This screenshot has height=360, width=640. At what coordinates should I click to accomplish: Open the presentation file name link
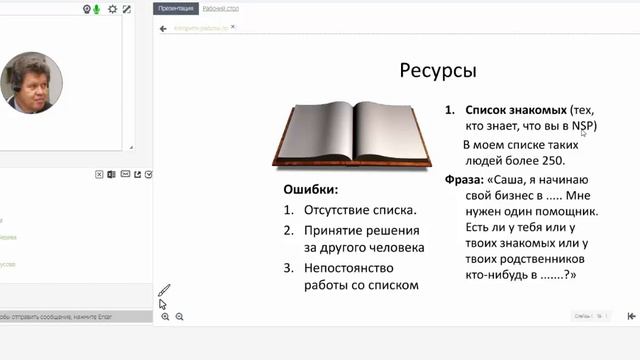(x=201, y=28)
